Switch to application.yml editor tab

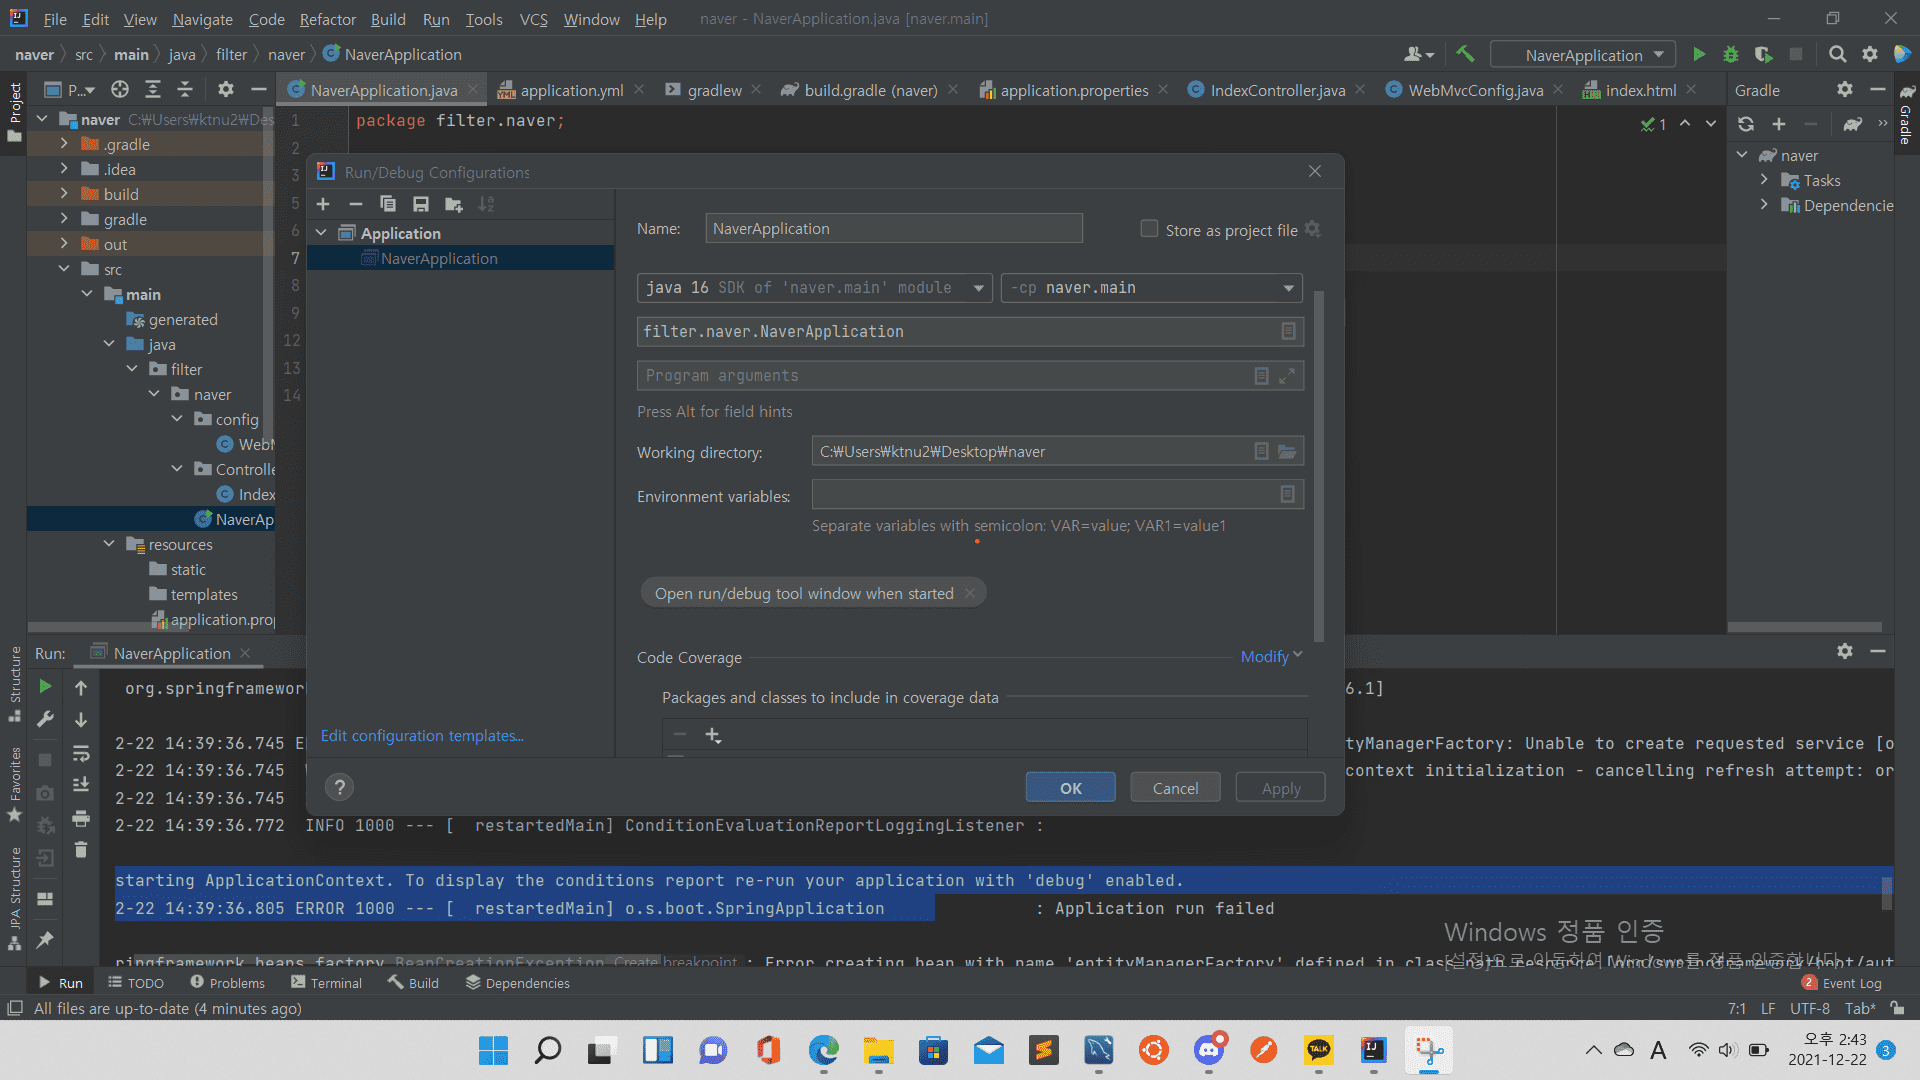(x=571, y=90)
